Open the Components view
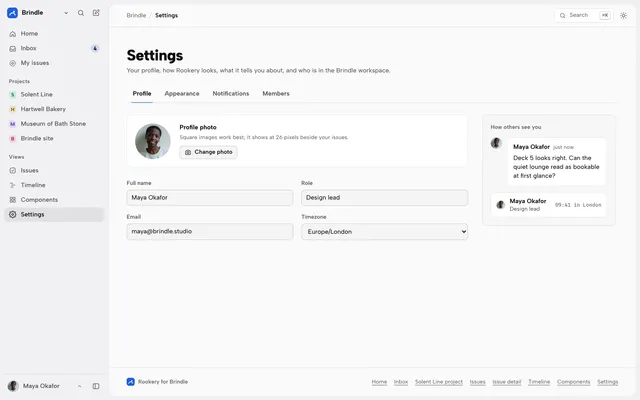The width and height of the screenshot is (640, 400). (54, 200)
